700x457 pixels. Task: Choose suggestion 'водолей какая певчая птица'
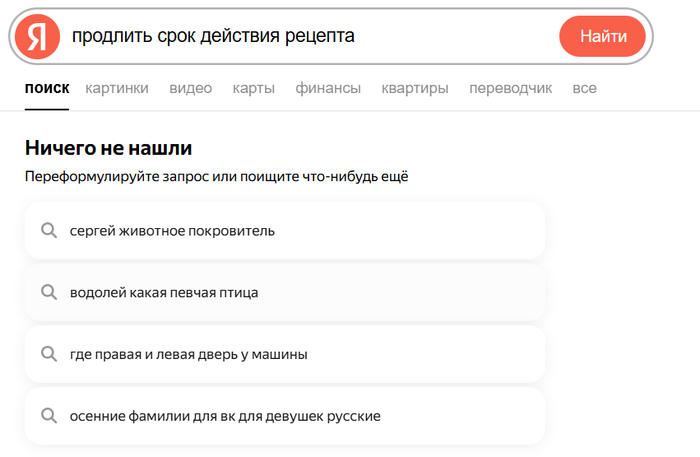pos(164,292)
